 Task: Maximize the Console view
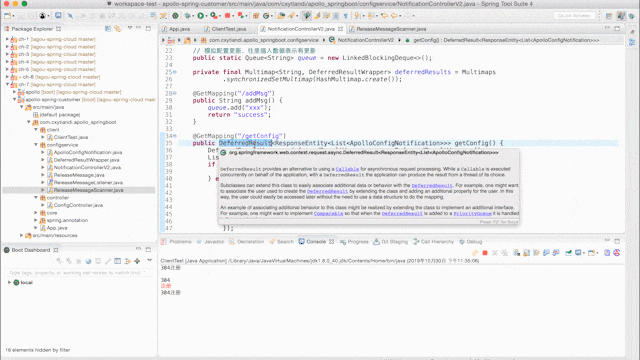[x=617, y=241]
